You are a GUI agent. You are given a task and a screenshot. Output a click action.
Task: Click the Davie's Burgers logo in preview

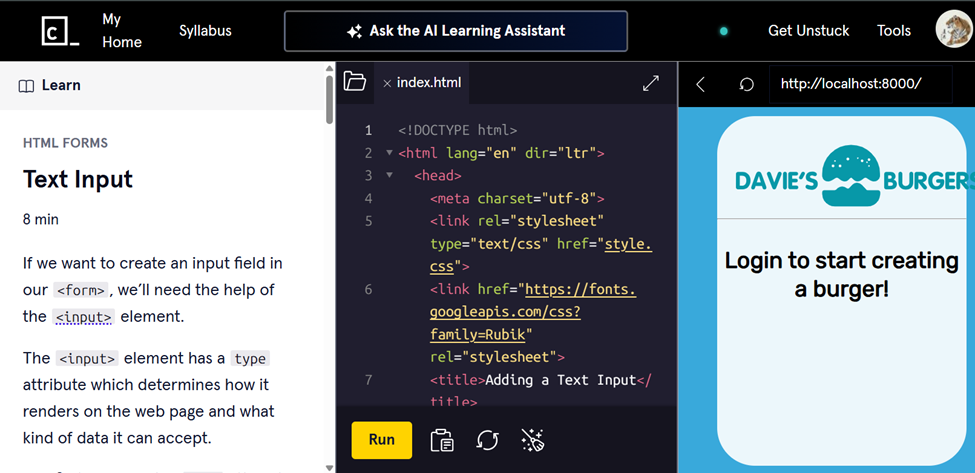854,176
